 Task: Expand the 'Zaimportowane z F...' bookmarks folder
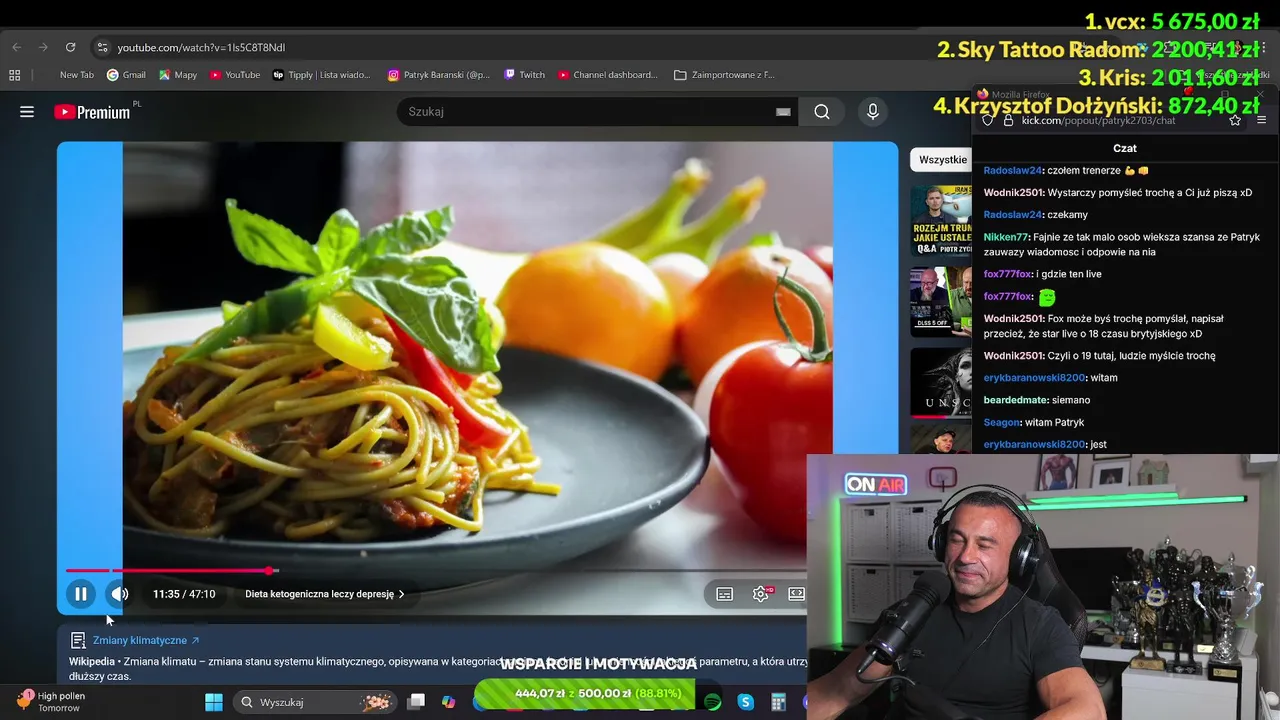[x=725, y=75]
